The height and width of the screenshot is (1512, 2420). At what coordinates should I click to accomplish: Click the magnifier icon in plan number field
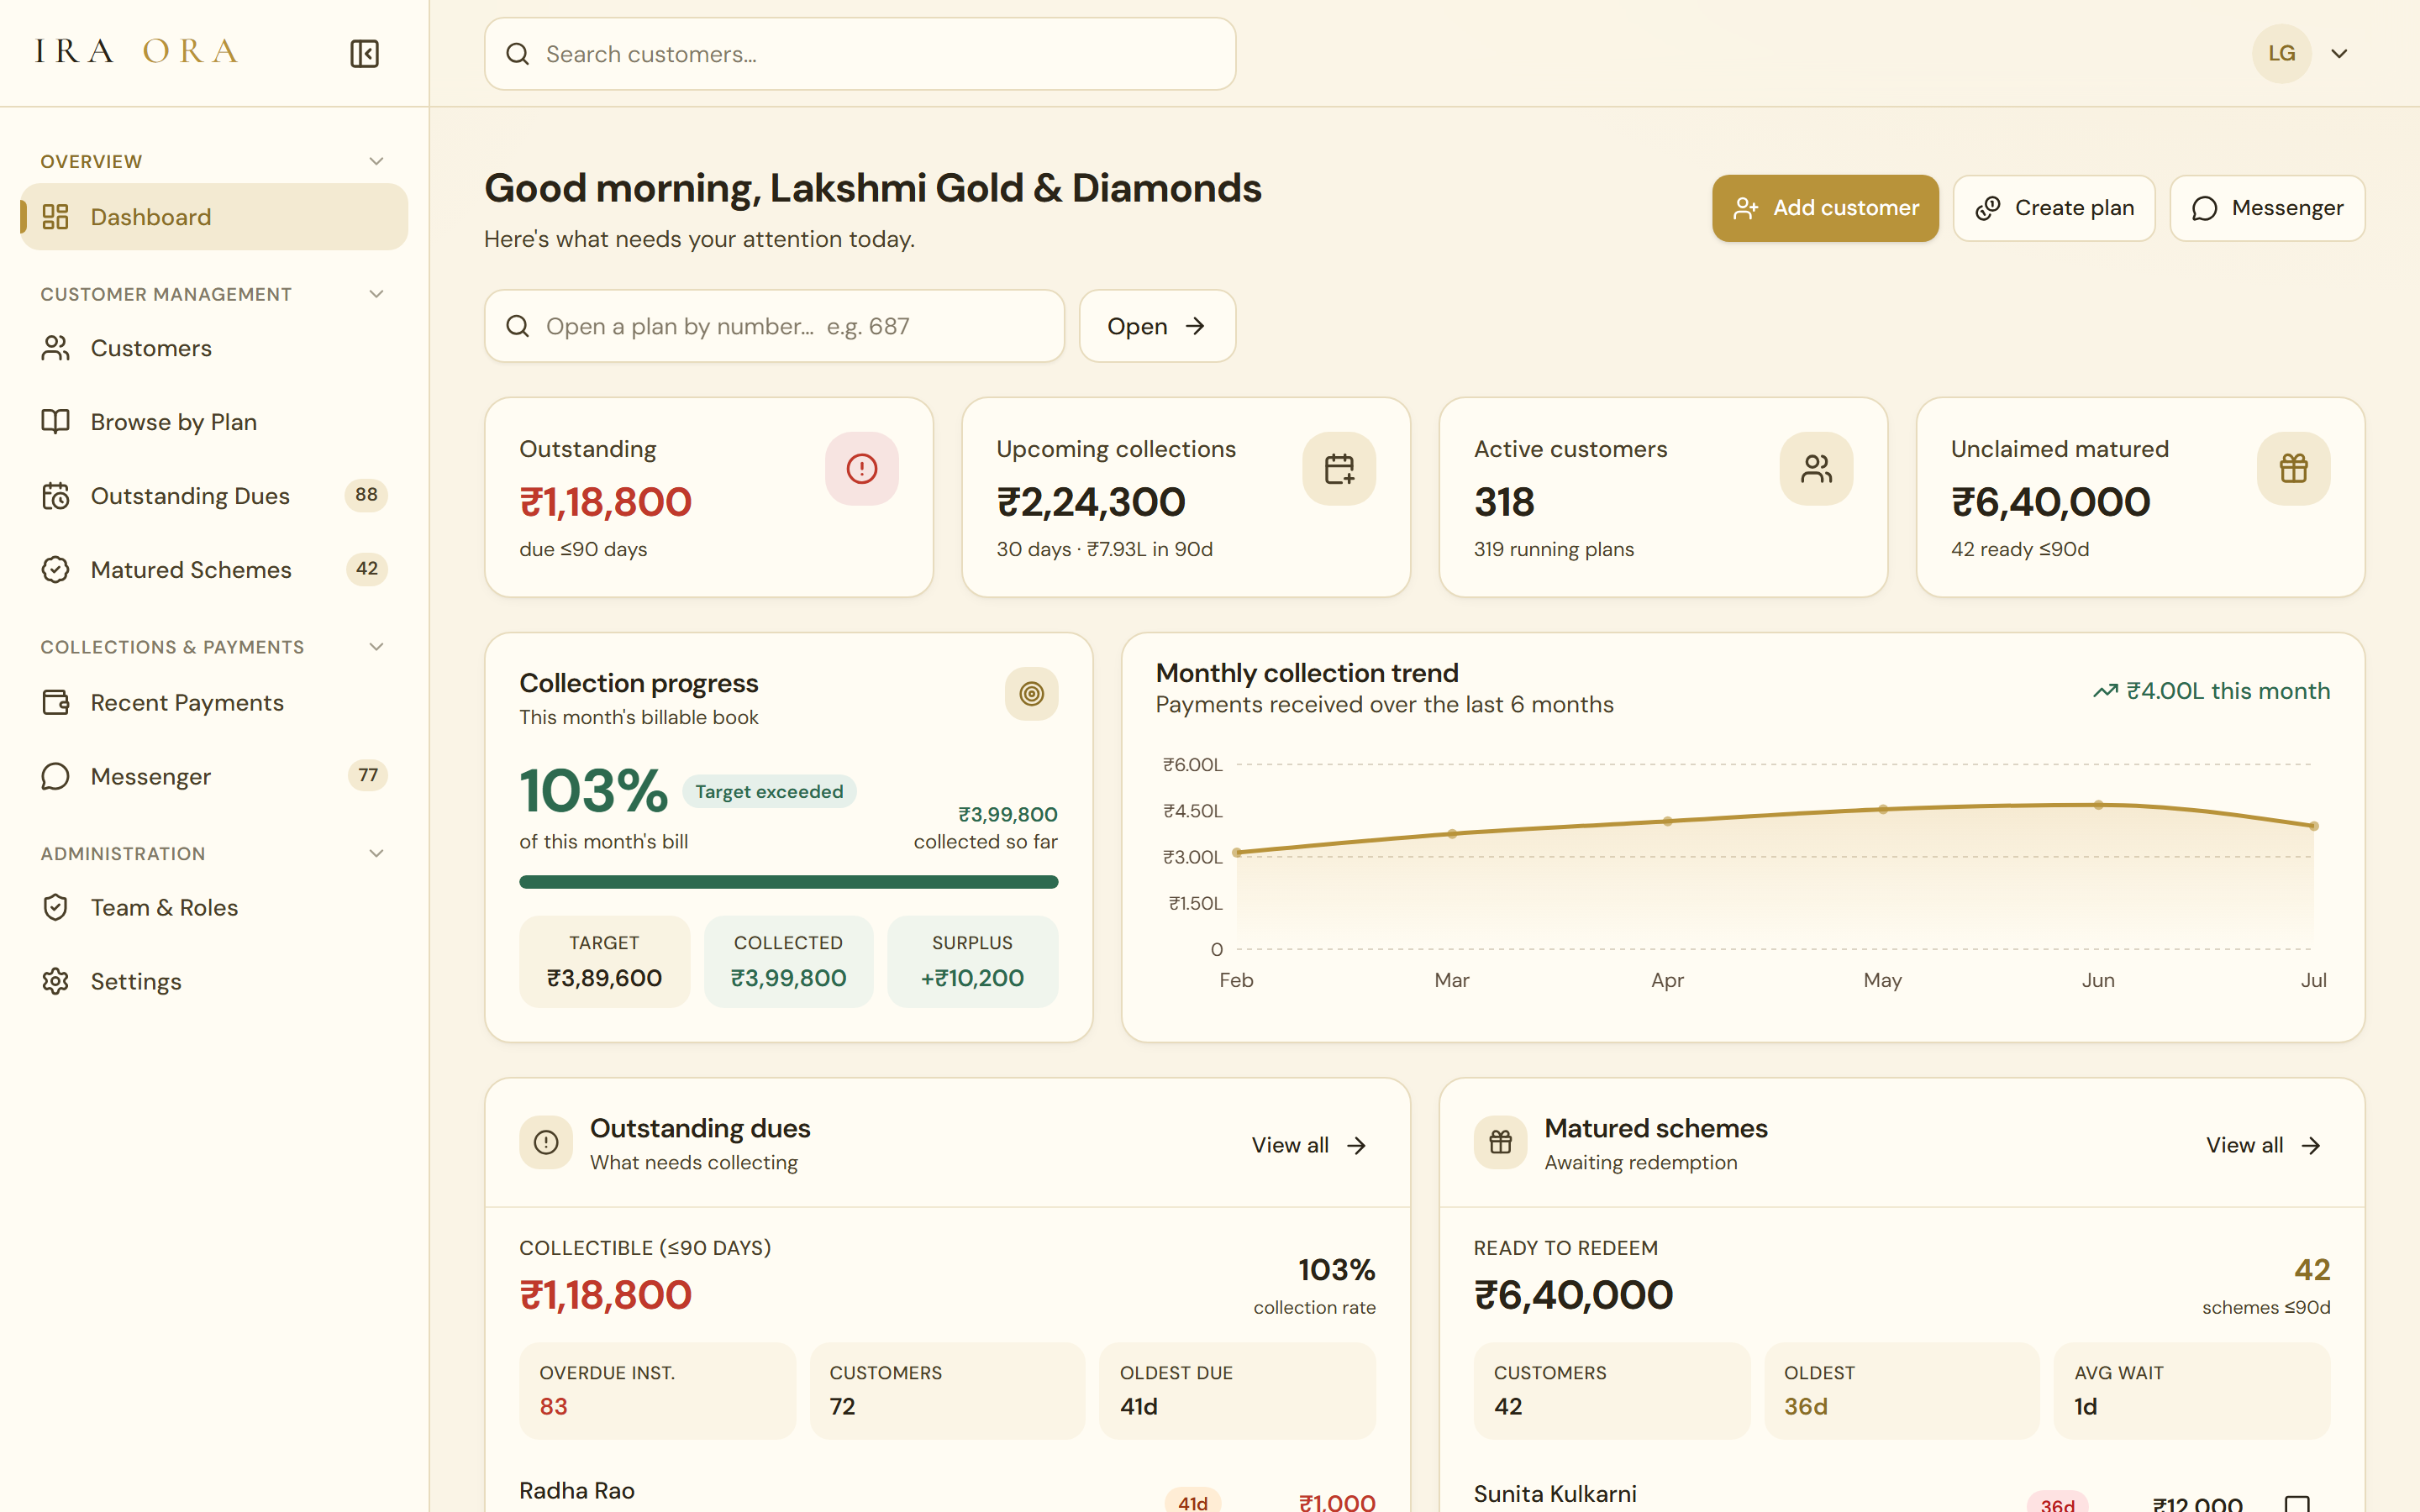point(517,326)
